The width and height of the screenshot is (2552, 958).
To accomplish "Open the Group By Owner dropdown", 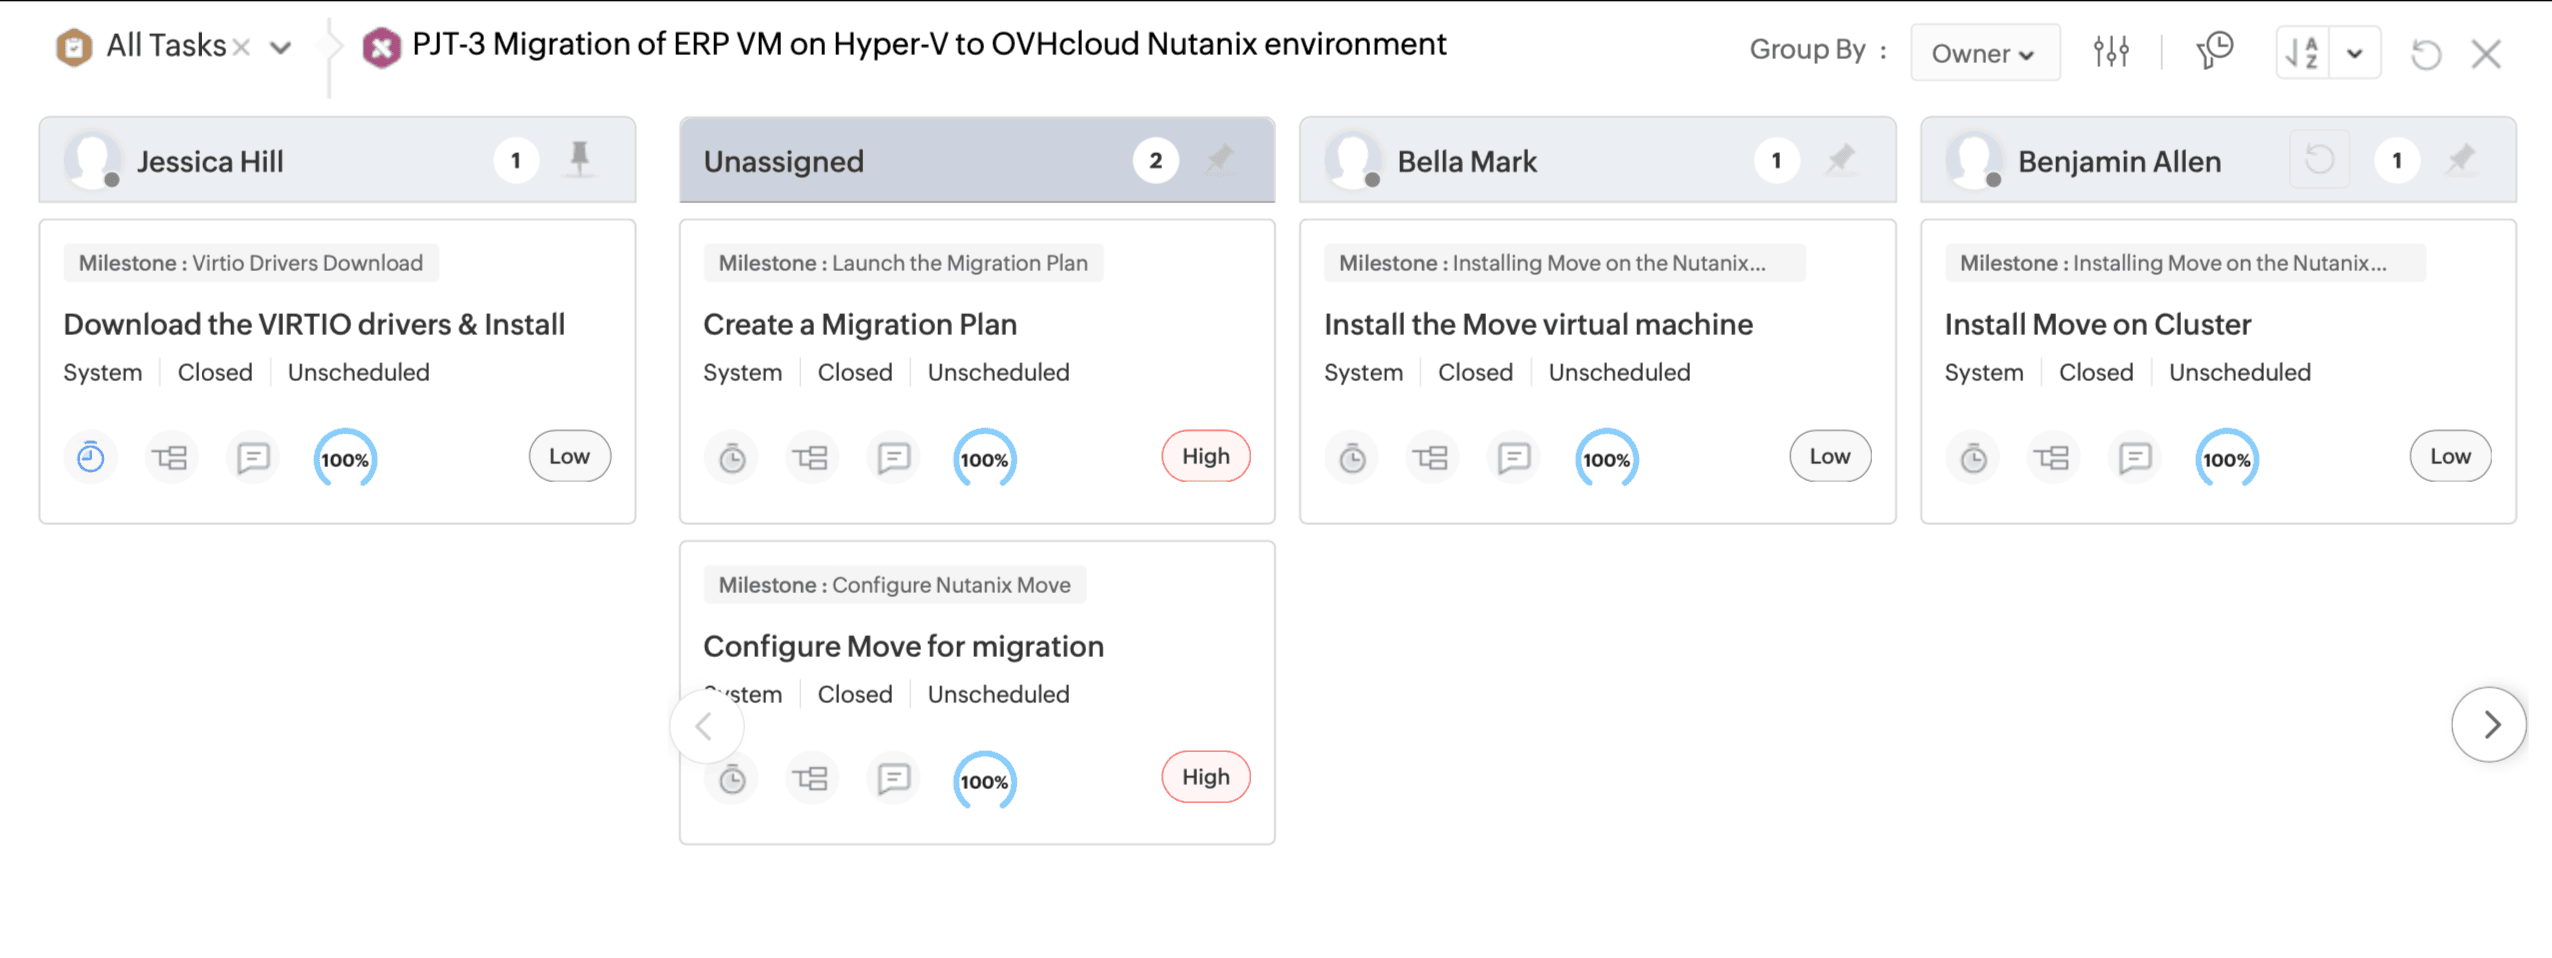I will coord(1984,53).
